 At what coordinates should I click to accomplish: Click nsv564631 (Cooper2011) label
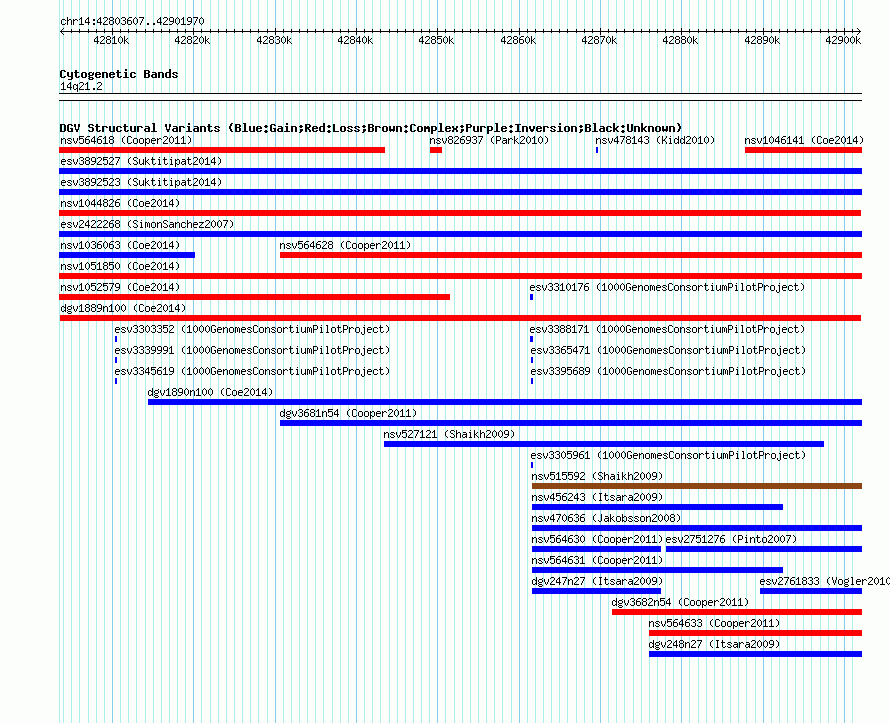[597, 560]
